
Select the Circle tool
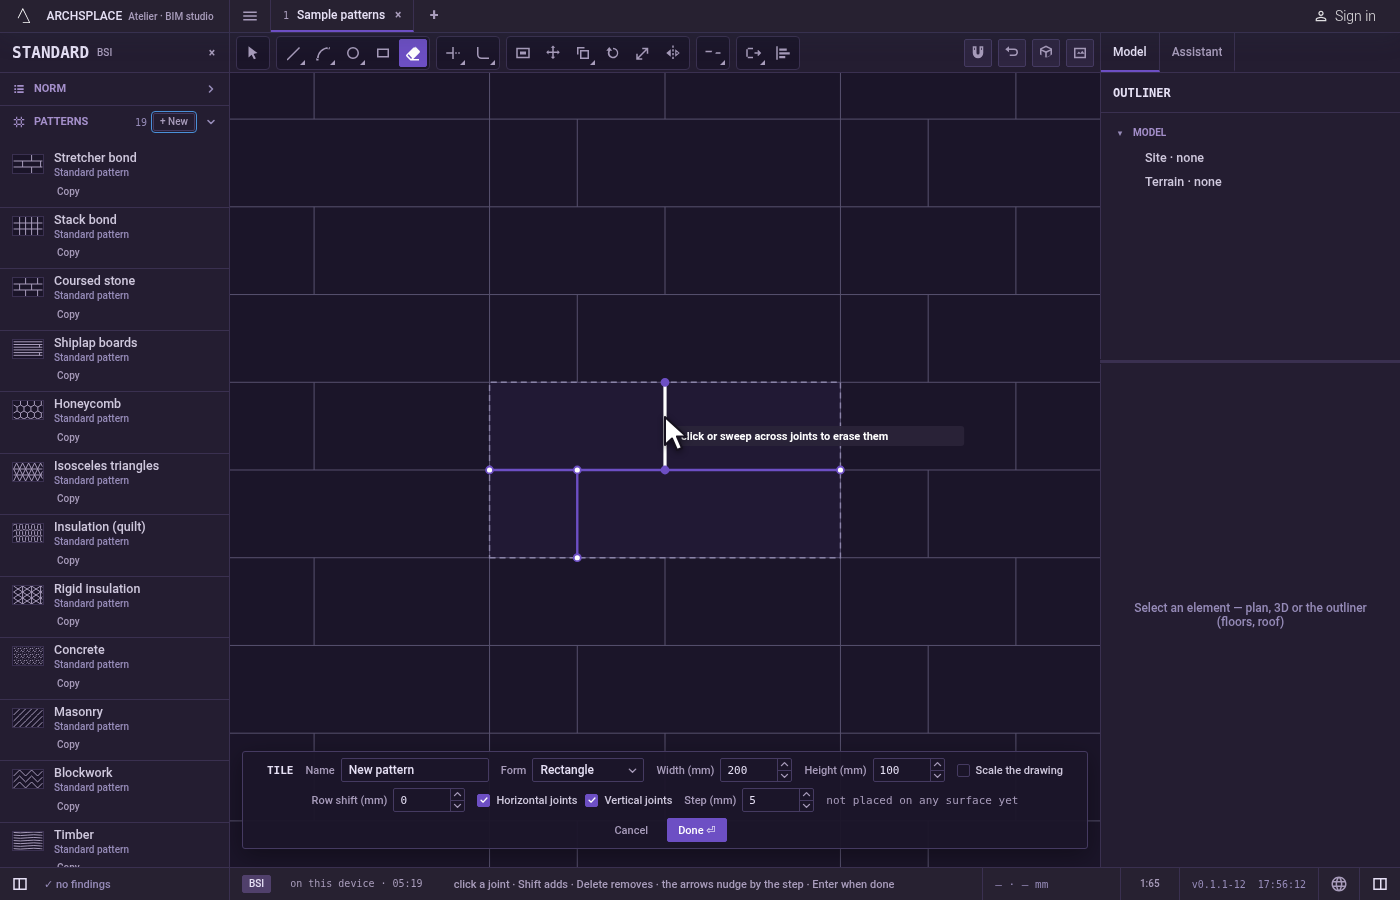pos(353,53)
